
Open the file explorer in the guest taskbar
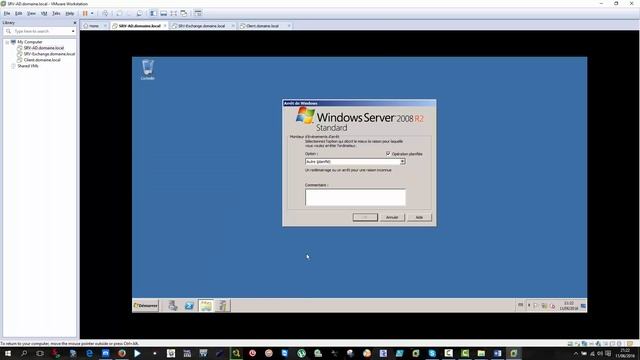(206, 305)
